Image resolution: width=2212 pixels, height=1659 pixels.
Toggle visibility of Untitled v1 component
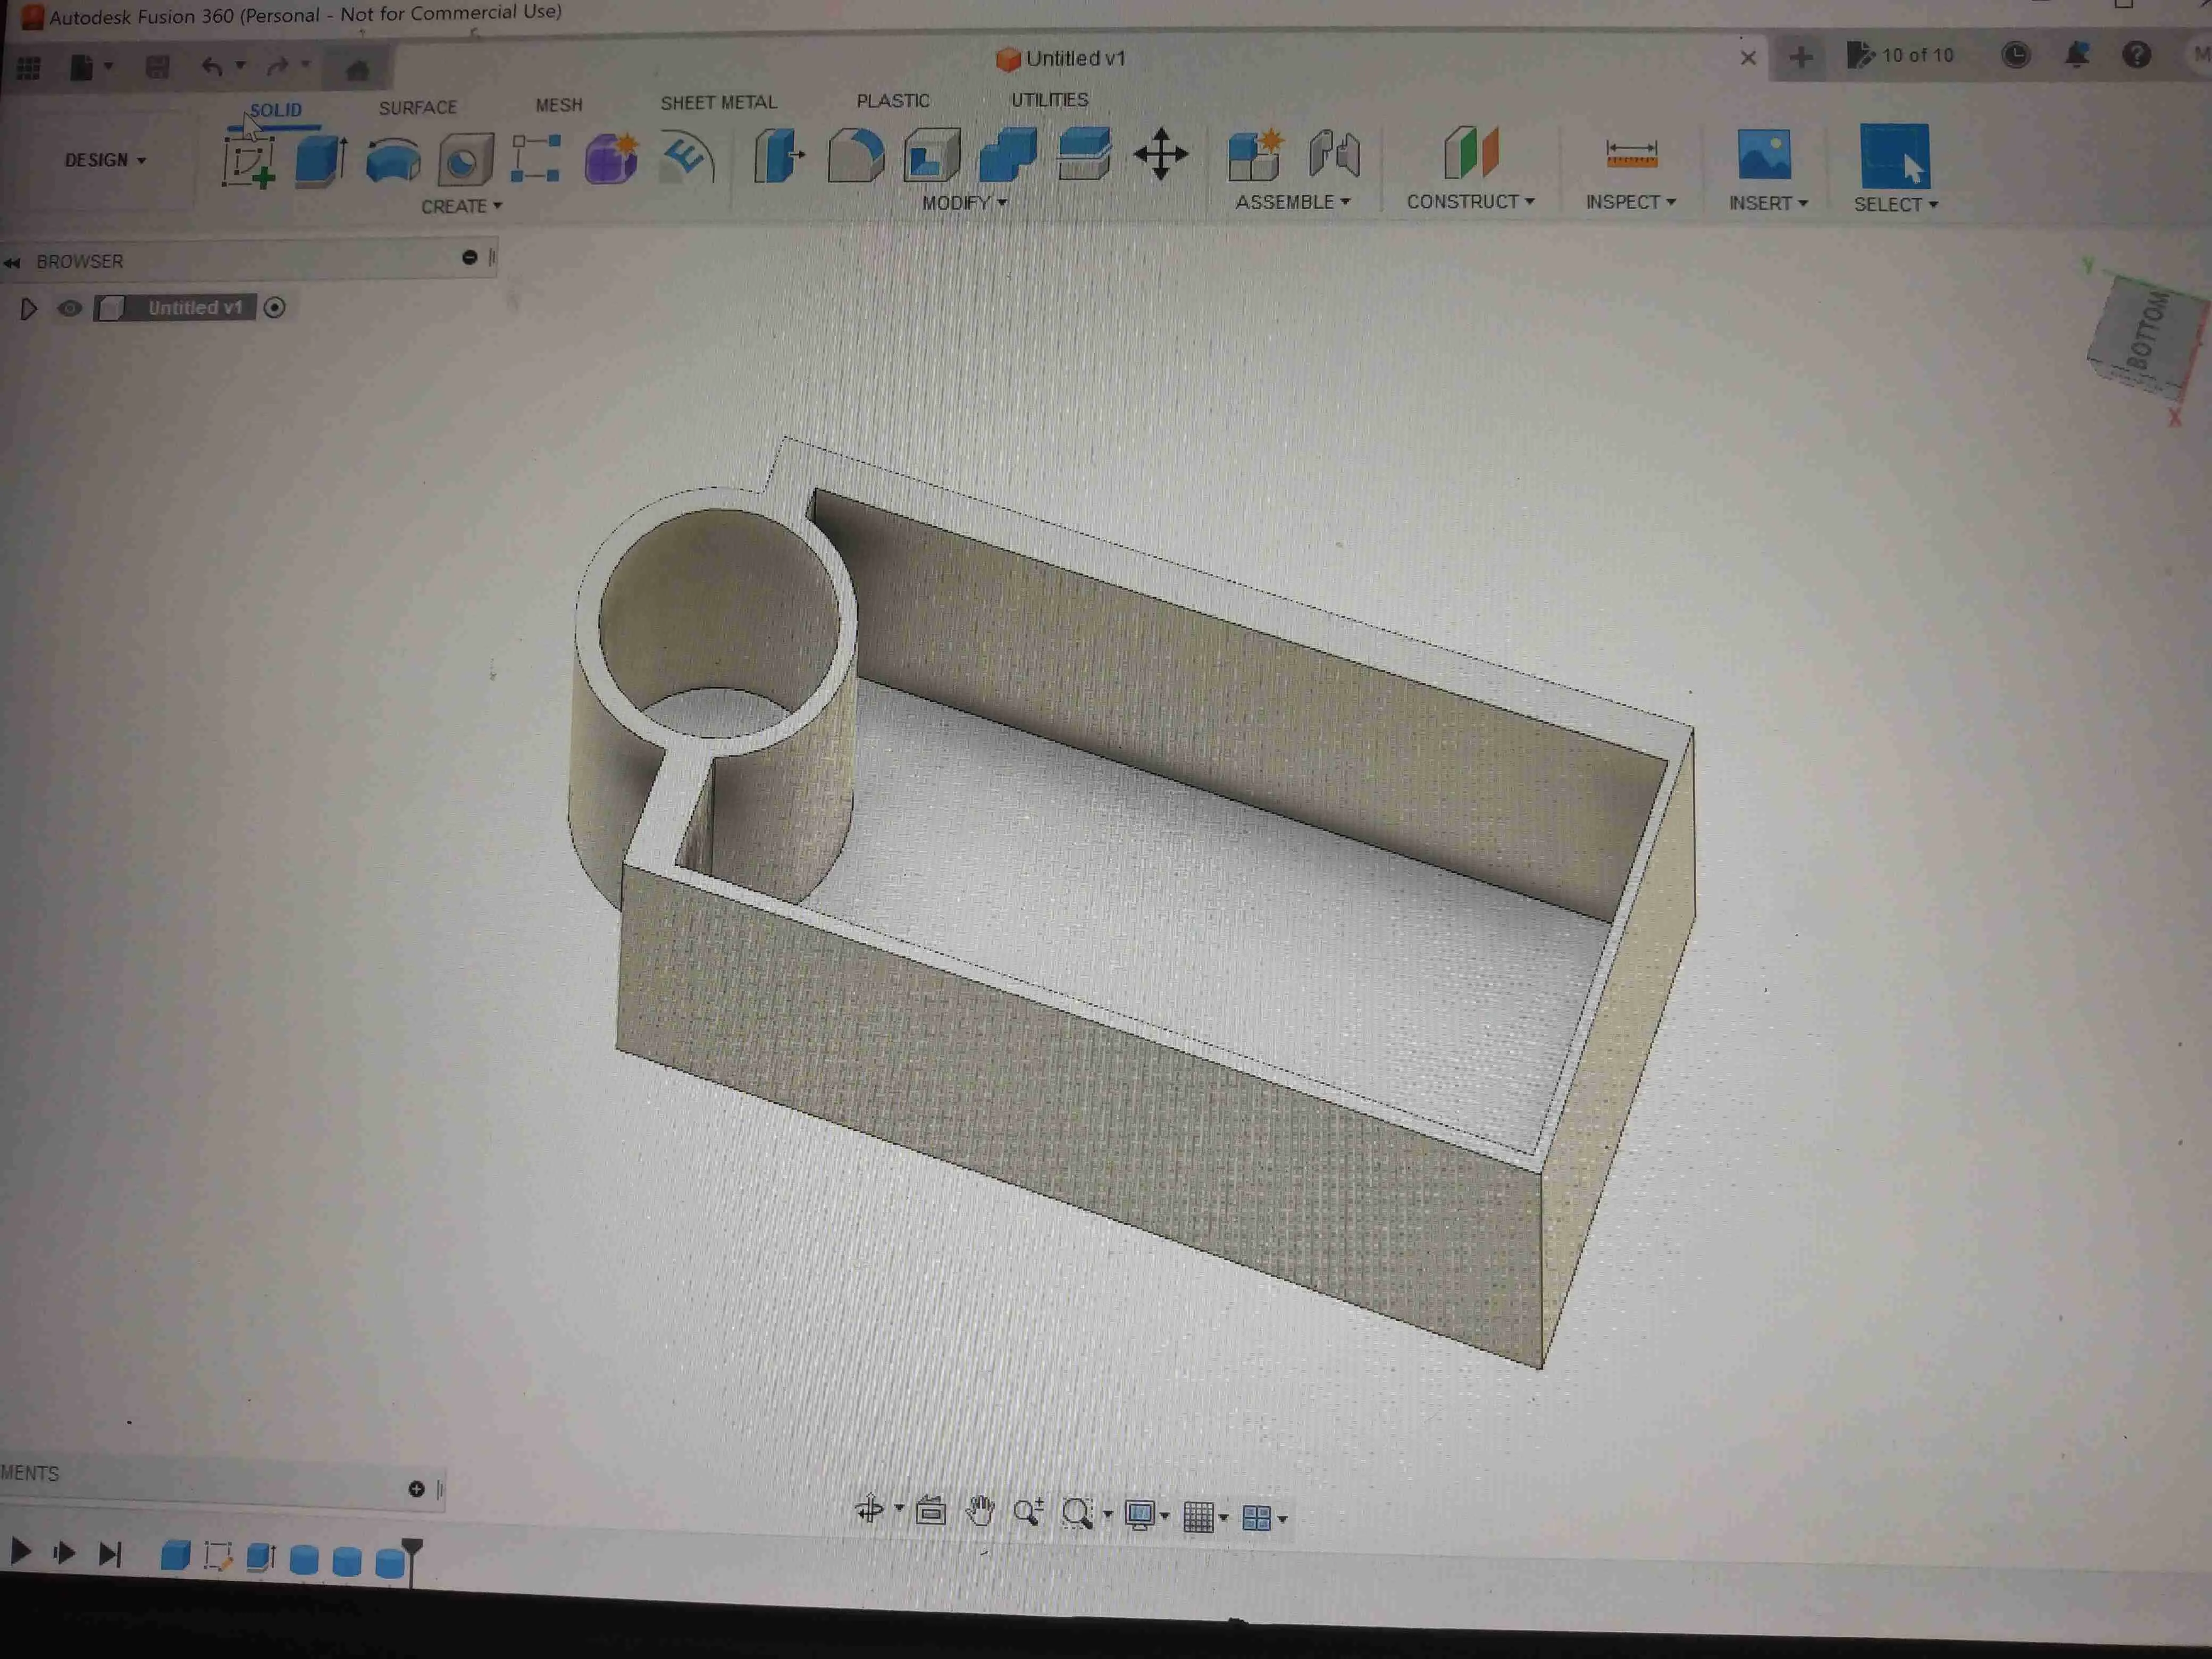click(x=69, y=309)
